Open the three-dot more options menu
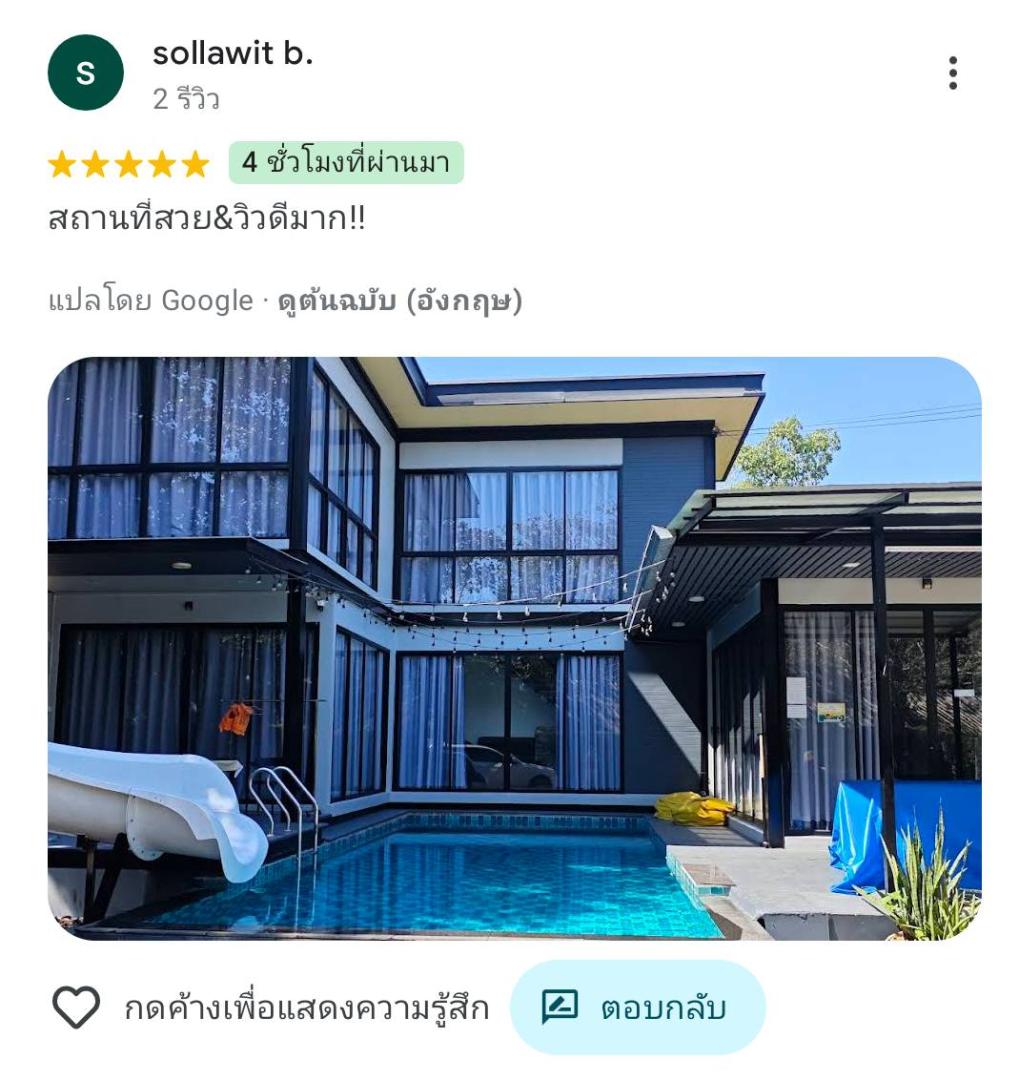 coord(953,73)
